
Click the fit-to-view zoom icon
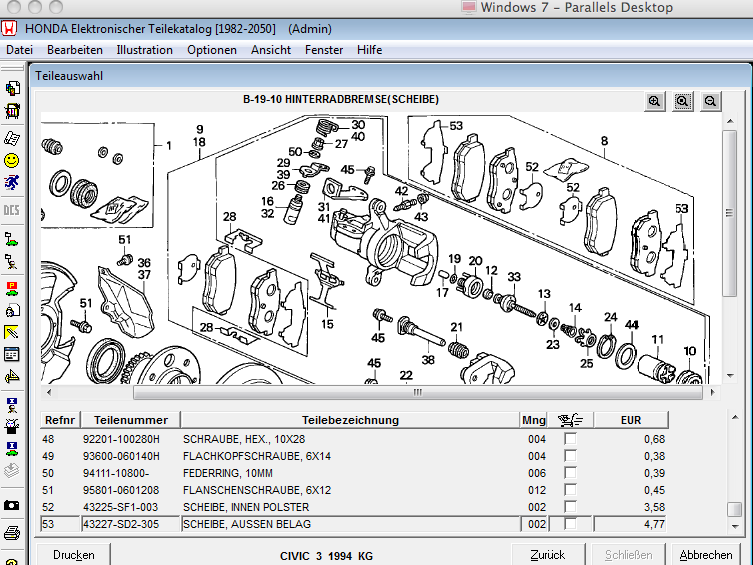click(x=683, y=101)
